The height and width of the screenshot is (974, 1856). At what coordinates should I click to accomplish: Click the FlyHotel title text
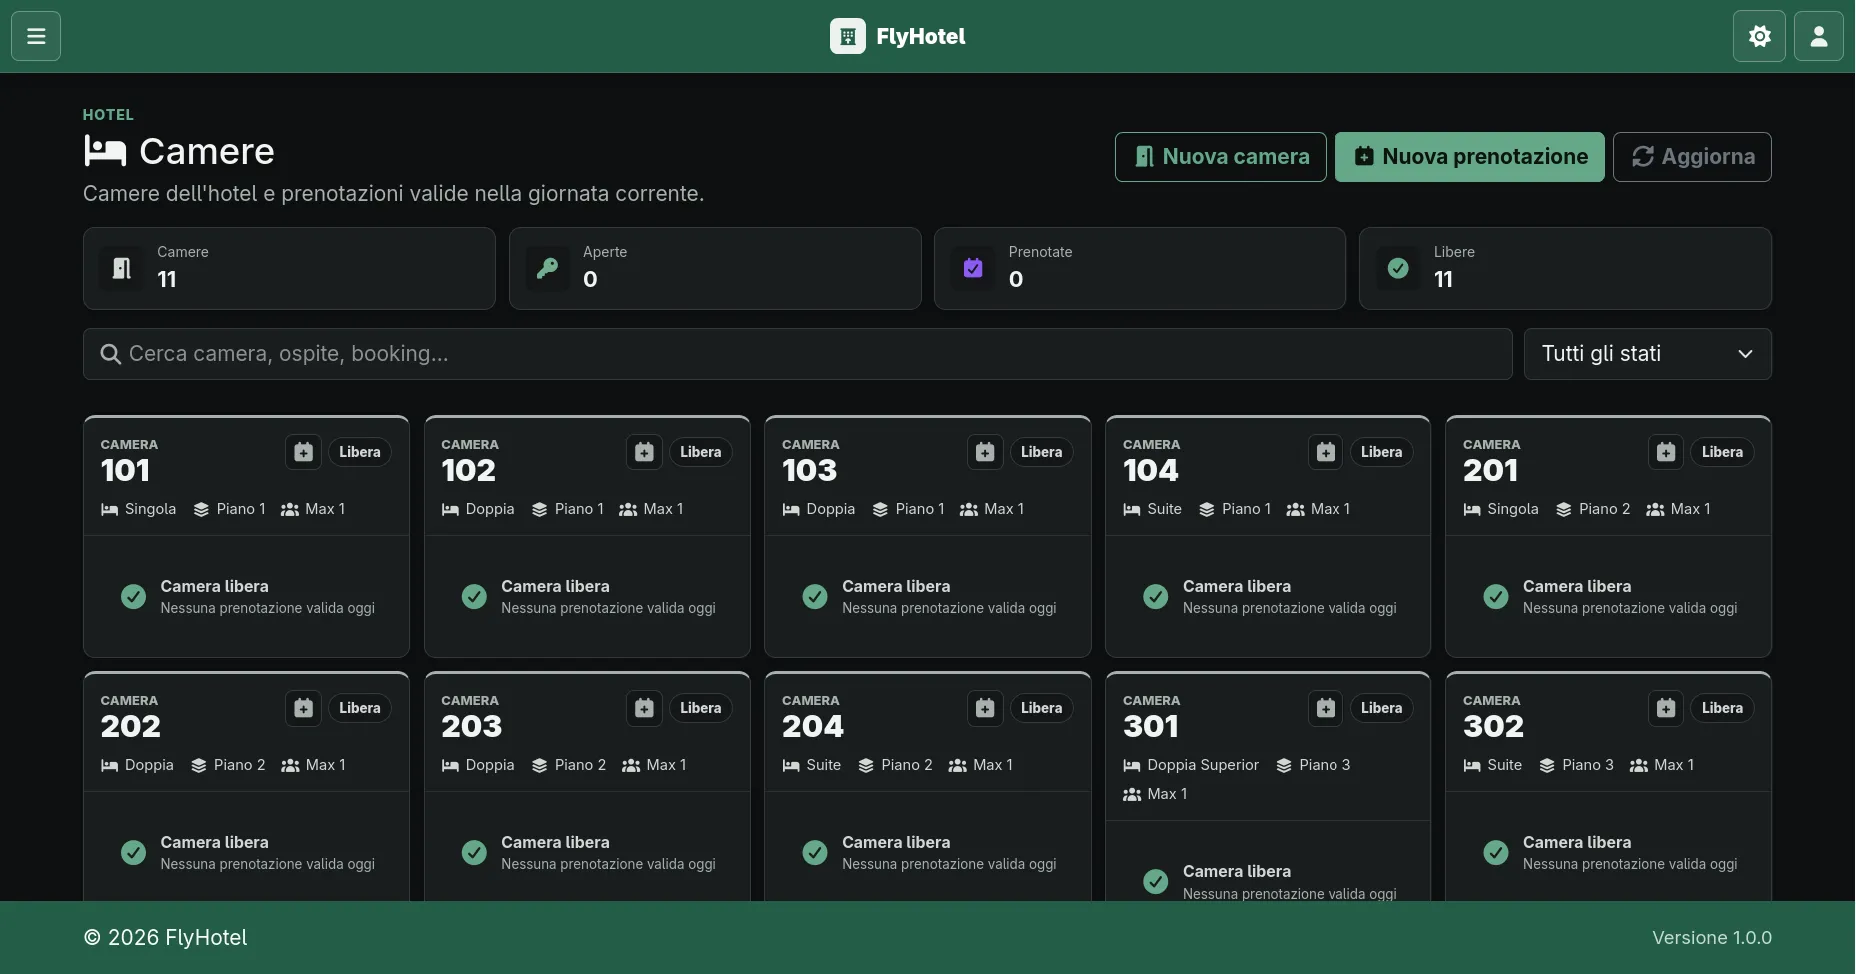click(920, 37)
